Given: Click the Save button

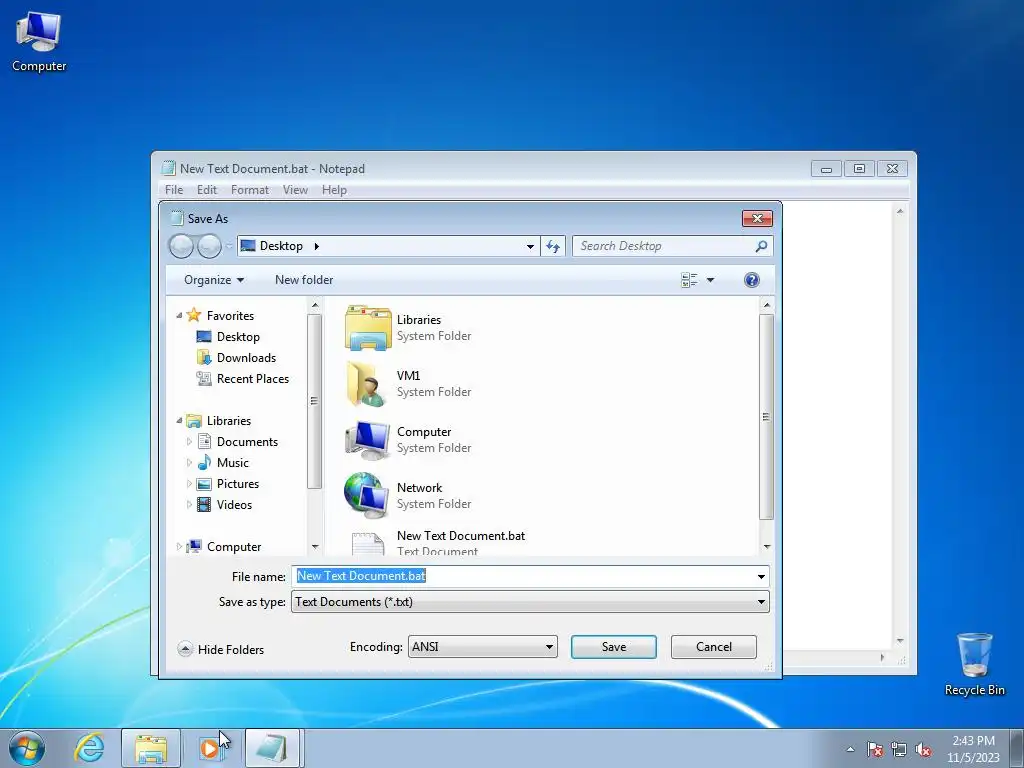Looking at the screenshot, I should pyautogui.click(x=614, y=647).
